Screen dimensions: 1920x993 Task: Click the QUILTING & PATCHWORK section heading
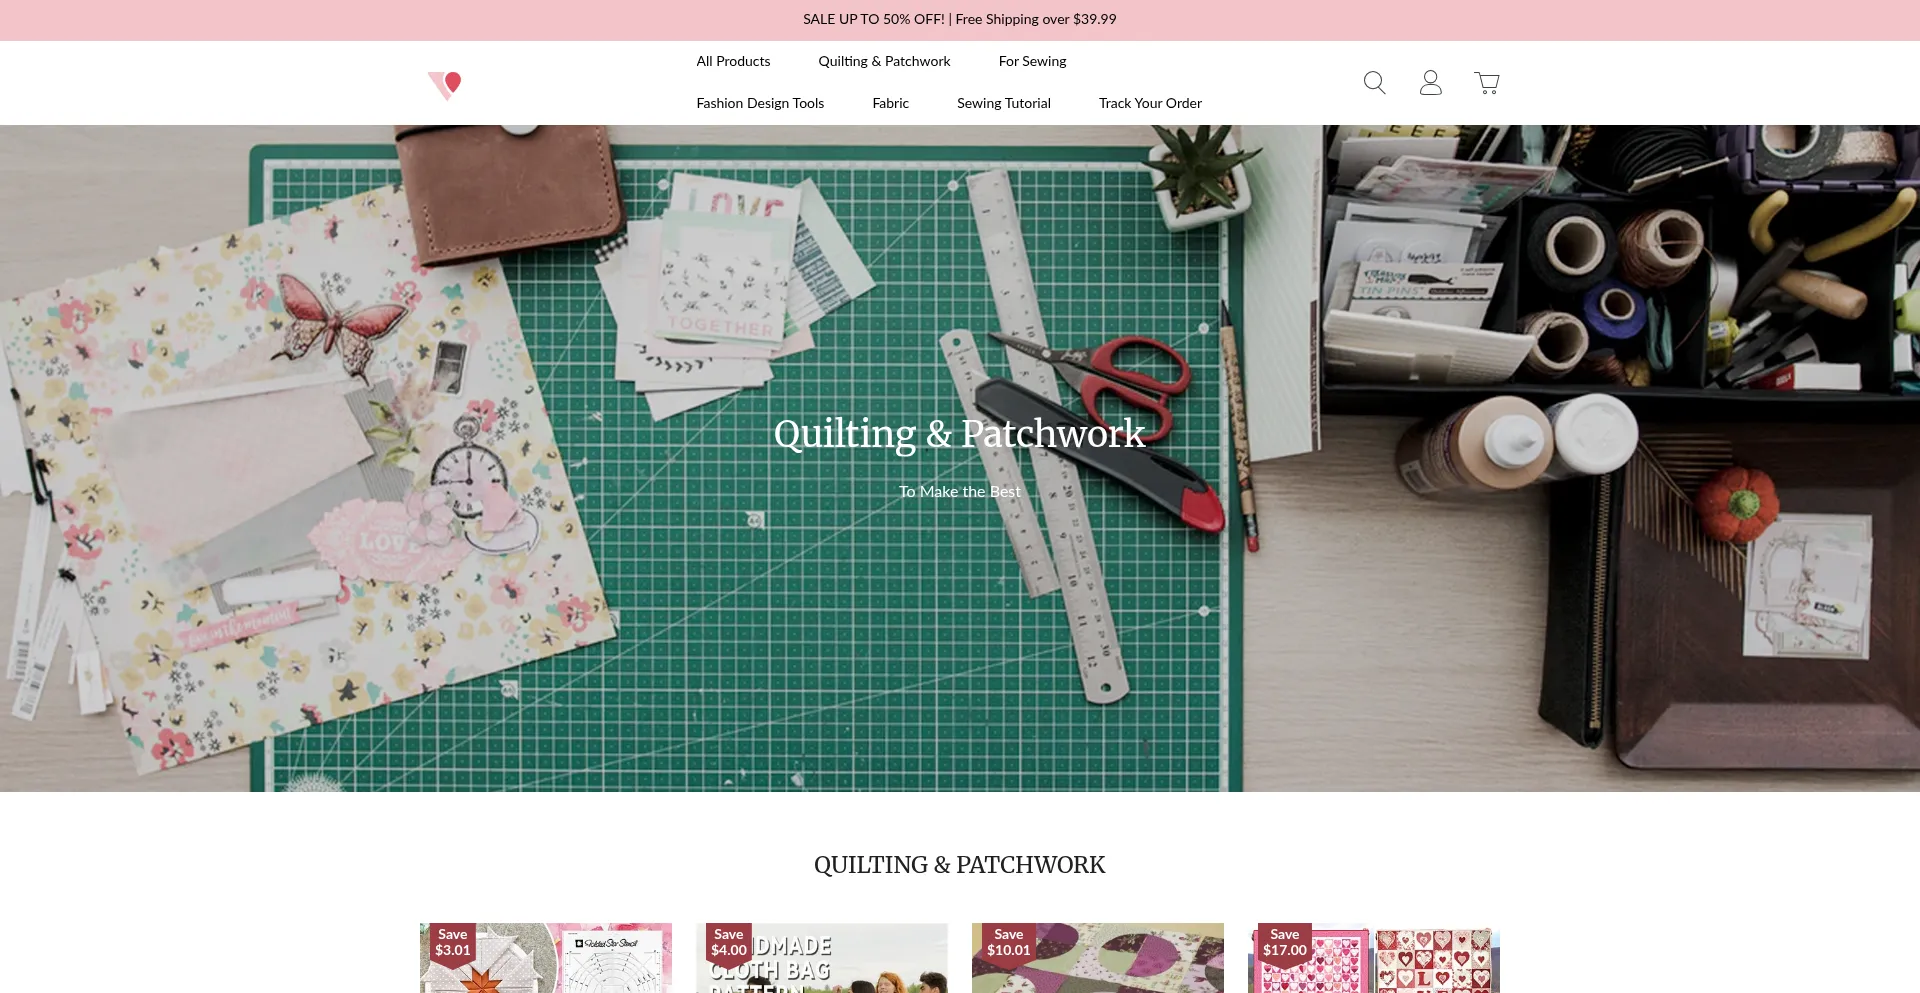pyautogui.click(x=959, y=865)
